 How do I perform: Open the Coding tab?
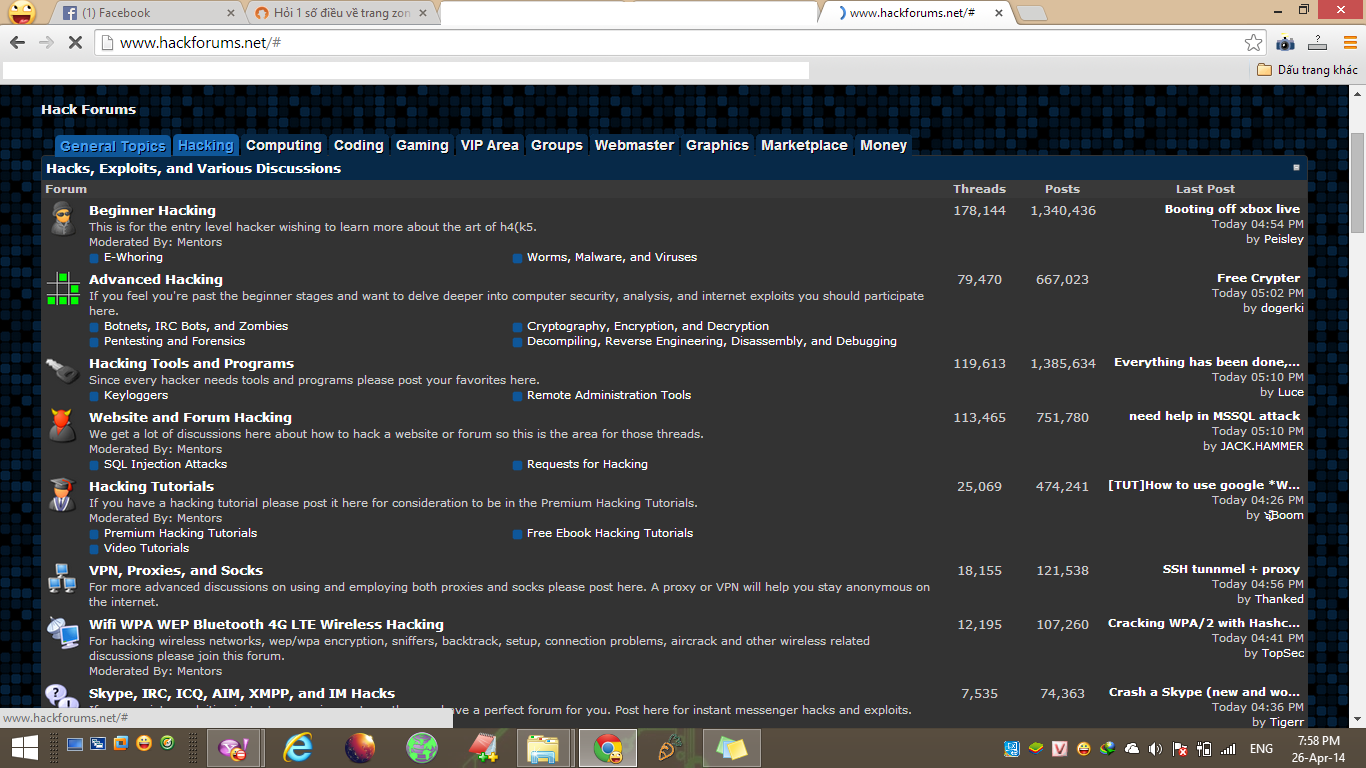click(x=359, y=145)
